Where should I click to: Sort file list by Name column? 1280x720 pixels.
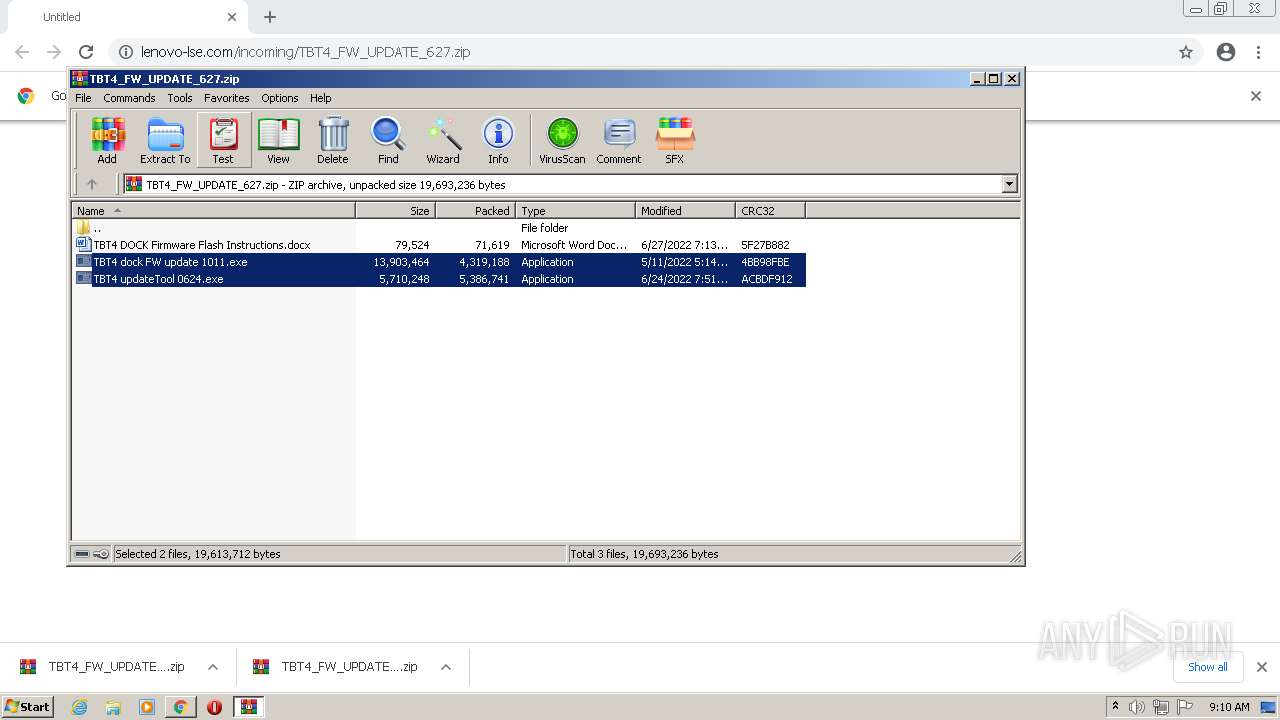point(213,211)
